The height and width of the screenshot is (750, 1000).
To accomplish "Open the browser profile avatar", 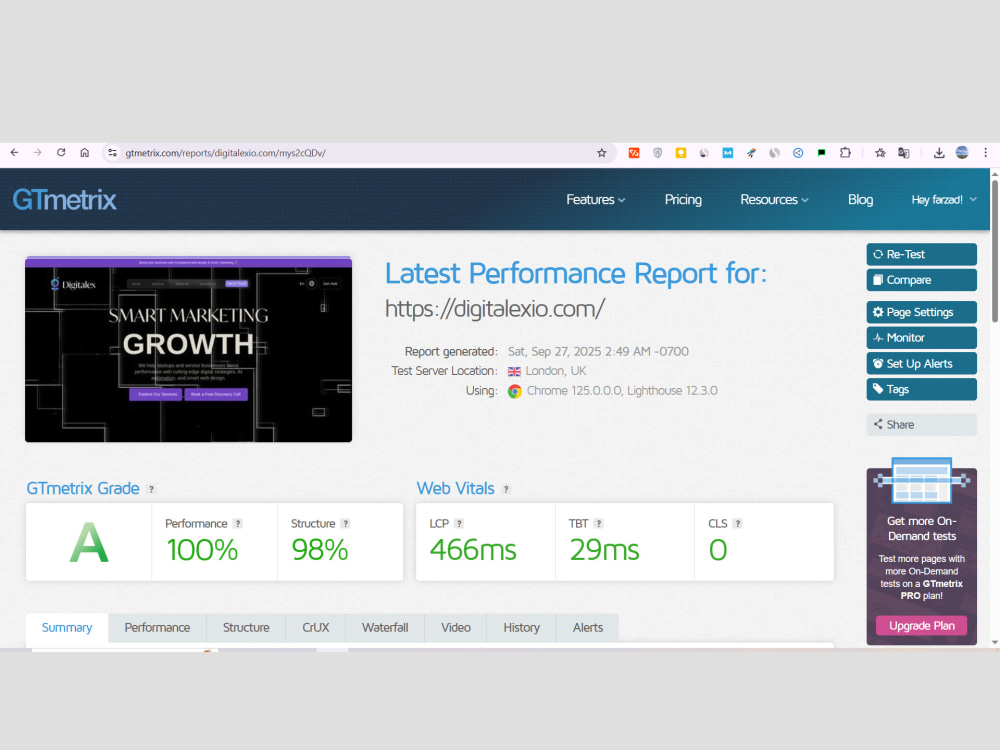I will pyautogui.click(x=962, y=153).
